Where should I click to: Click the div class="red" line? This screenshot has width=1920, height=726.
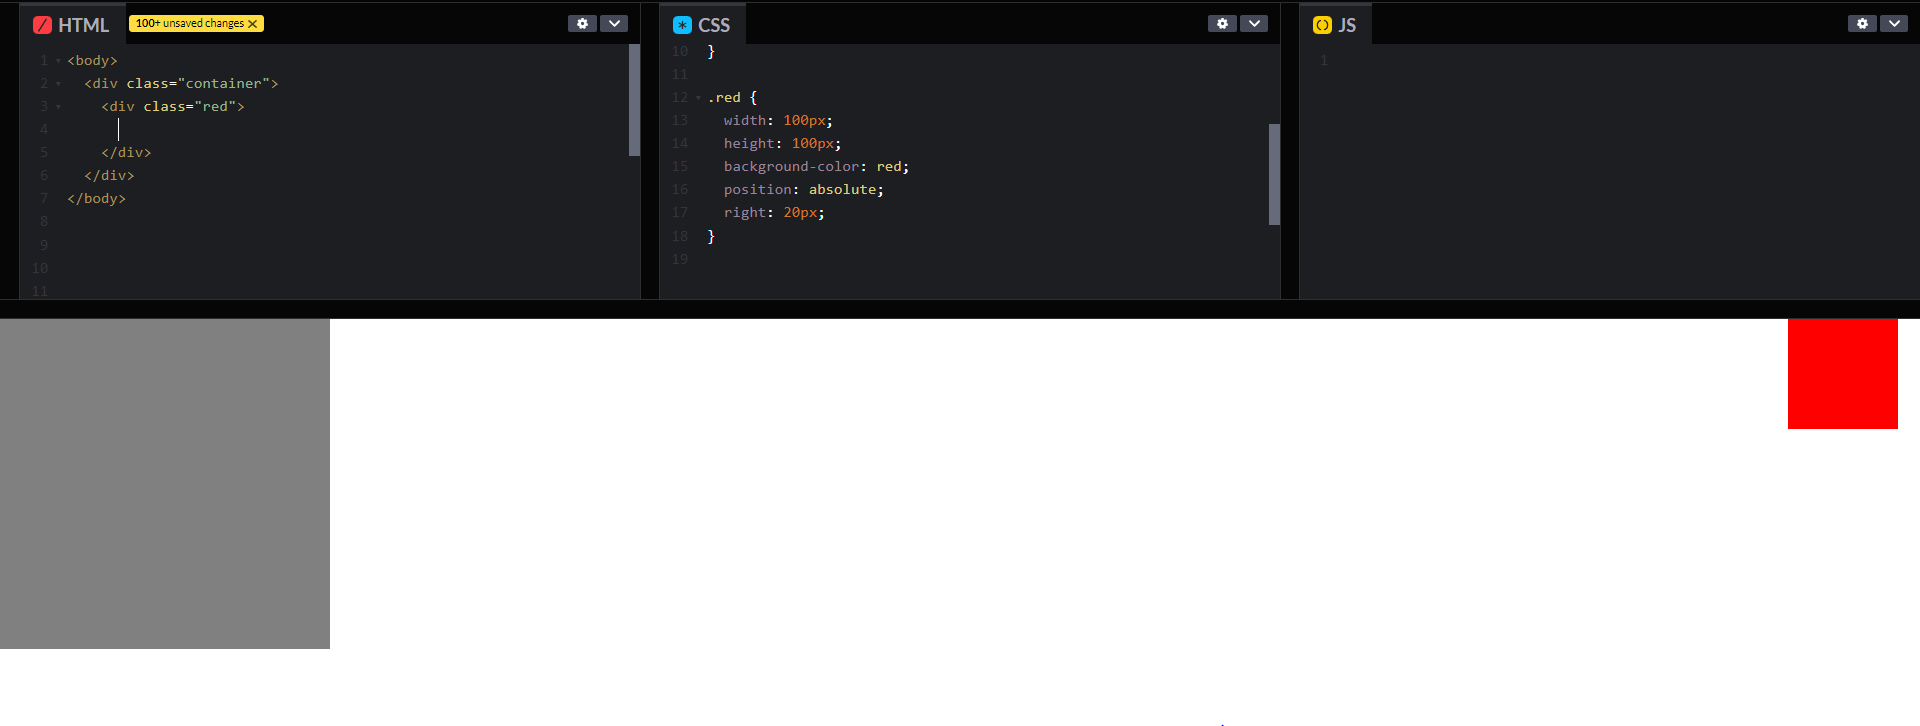coord(173,107)
